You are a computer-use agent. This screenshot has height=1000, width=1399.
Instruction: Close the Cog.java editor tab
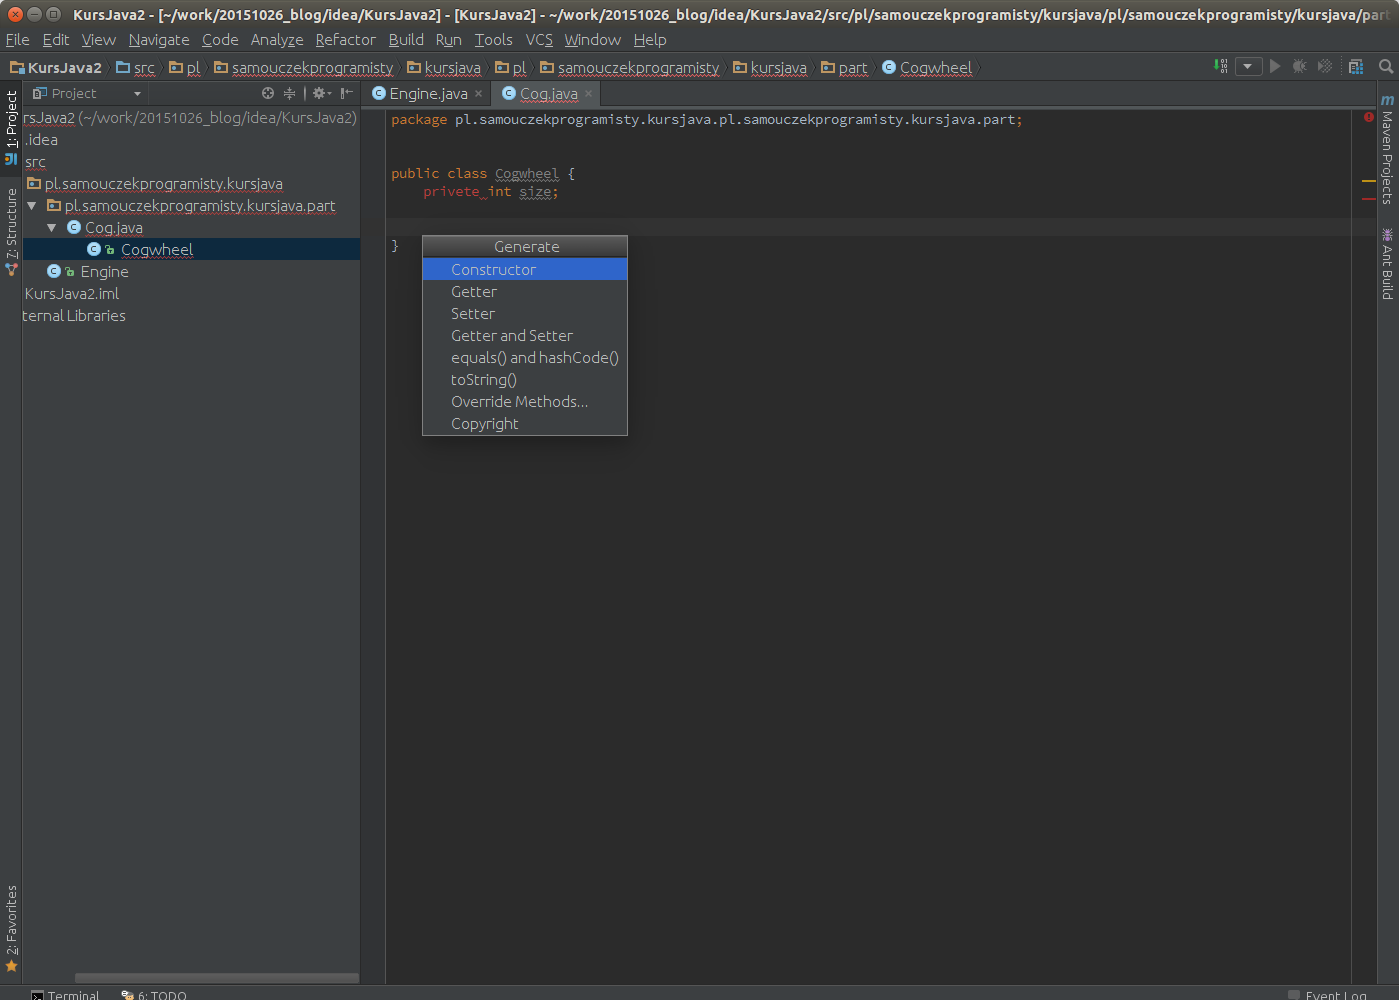coord(588,93)
